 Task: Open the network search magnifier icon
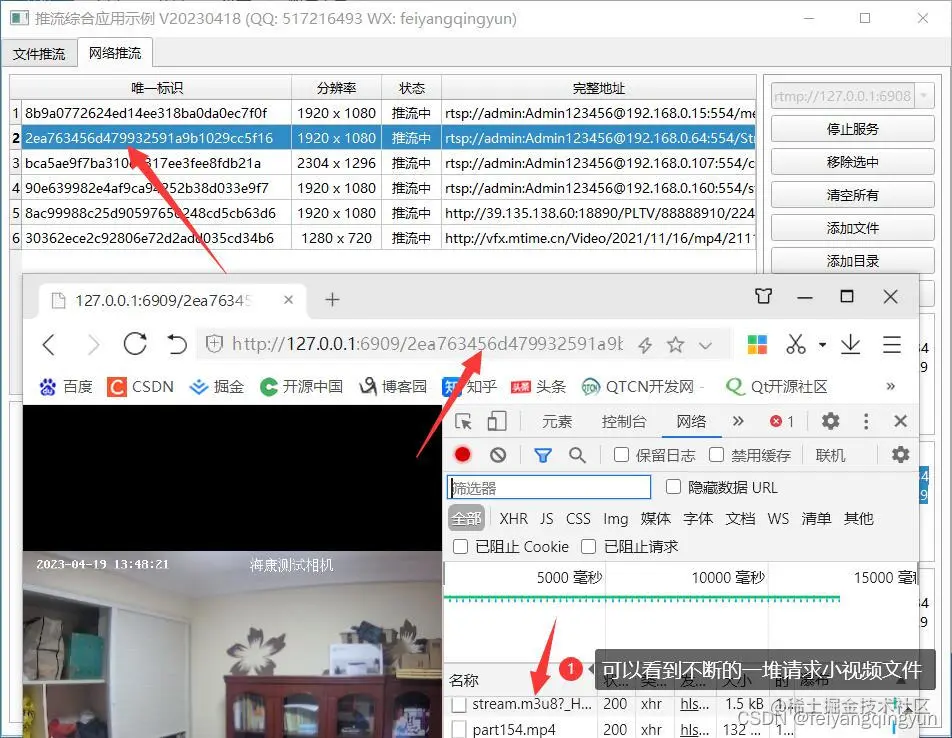576,454
